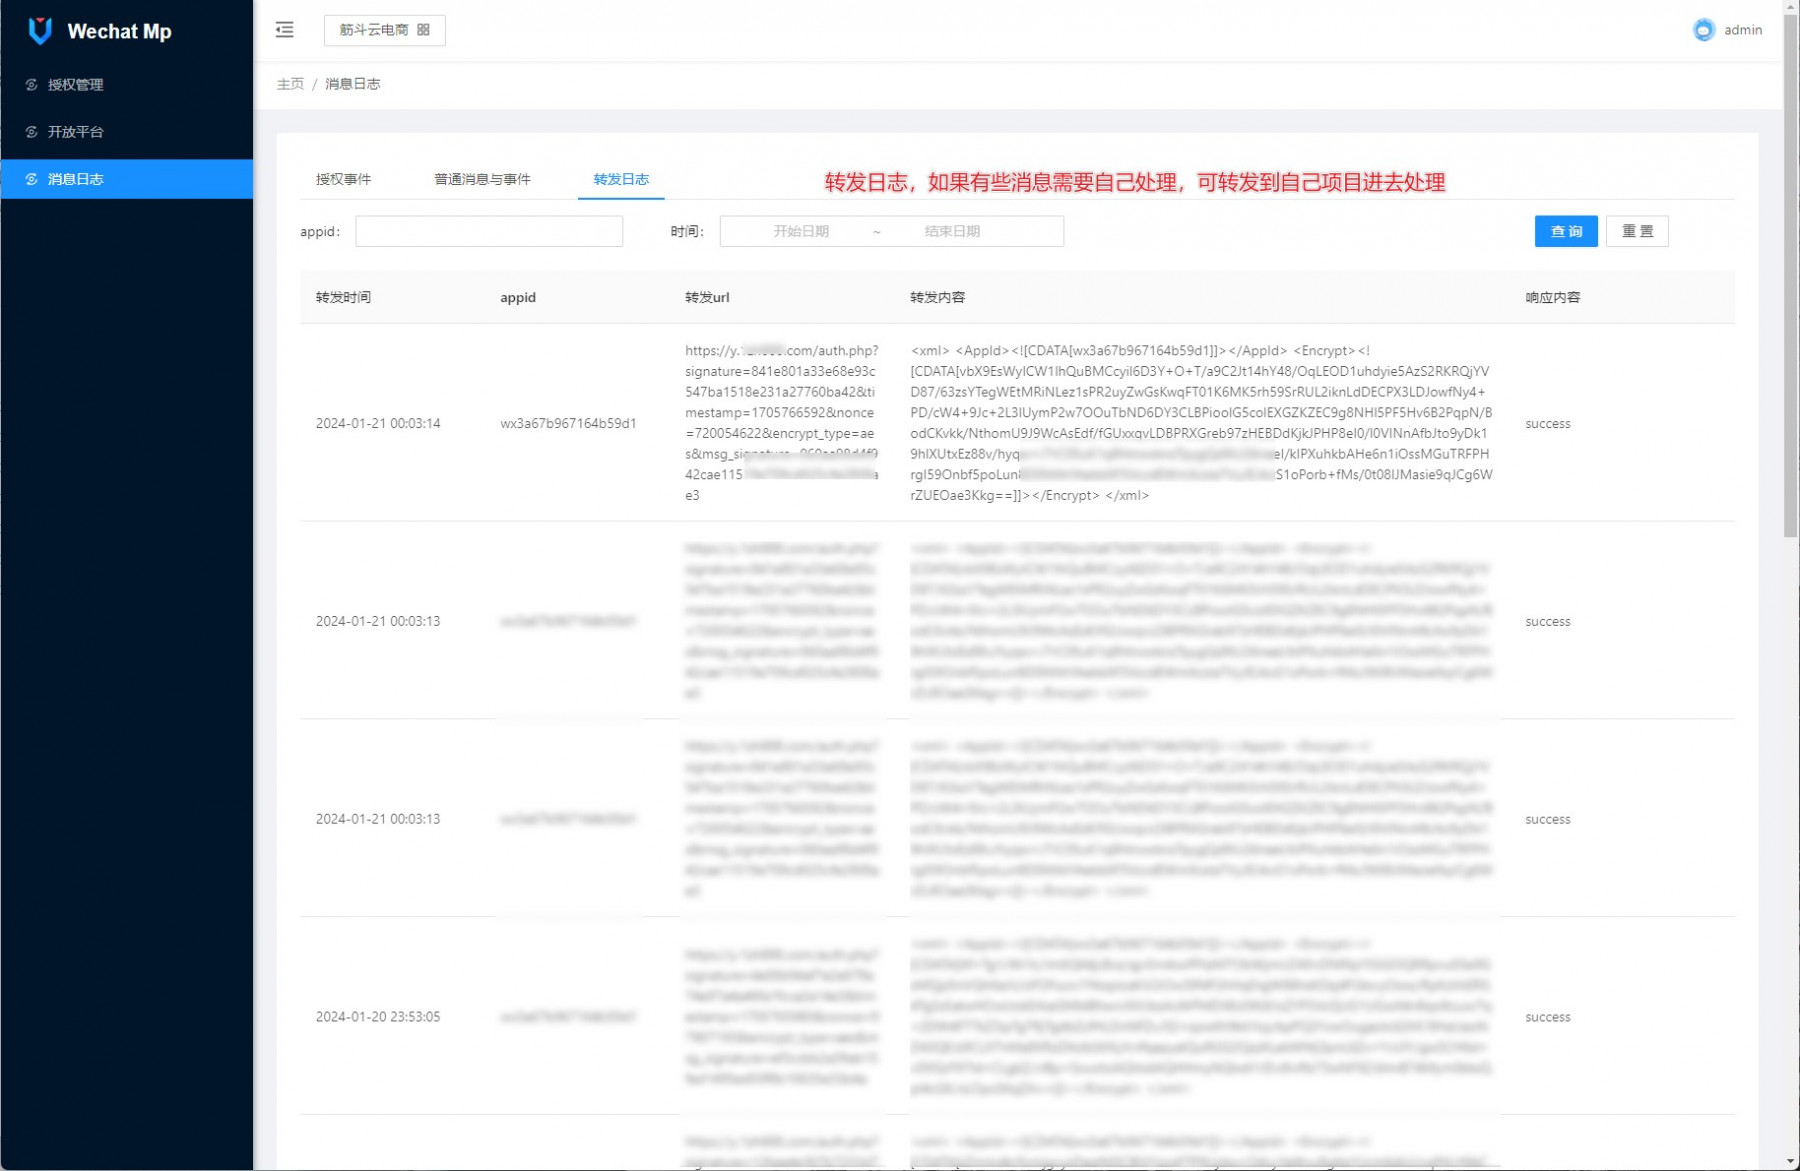Click the 转发时间 column header

click(x=343, y=297)
